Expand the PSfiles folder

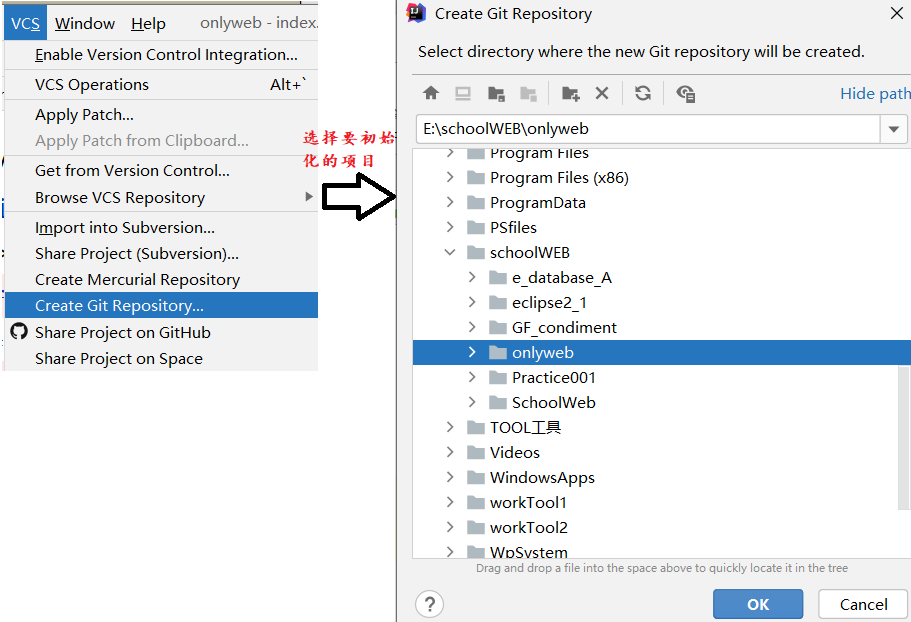click(x=450, y=227)
